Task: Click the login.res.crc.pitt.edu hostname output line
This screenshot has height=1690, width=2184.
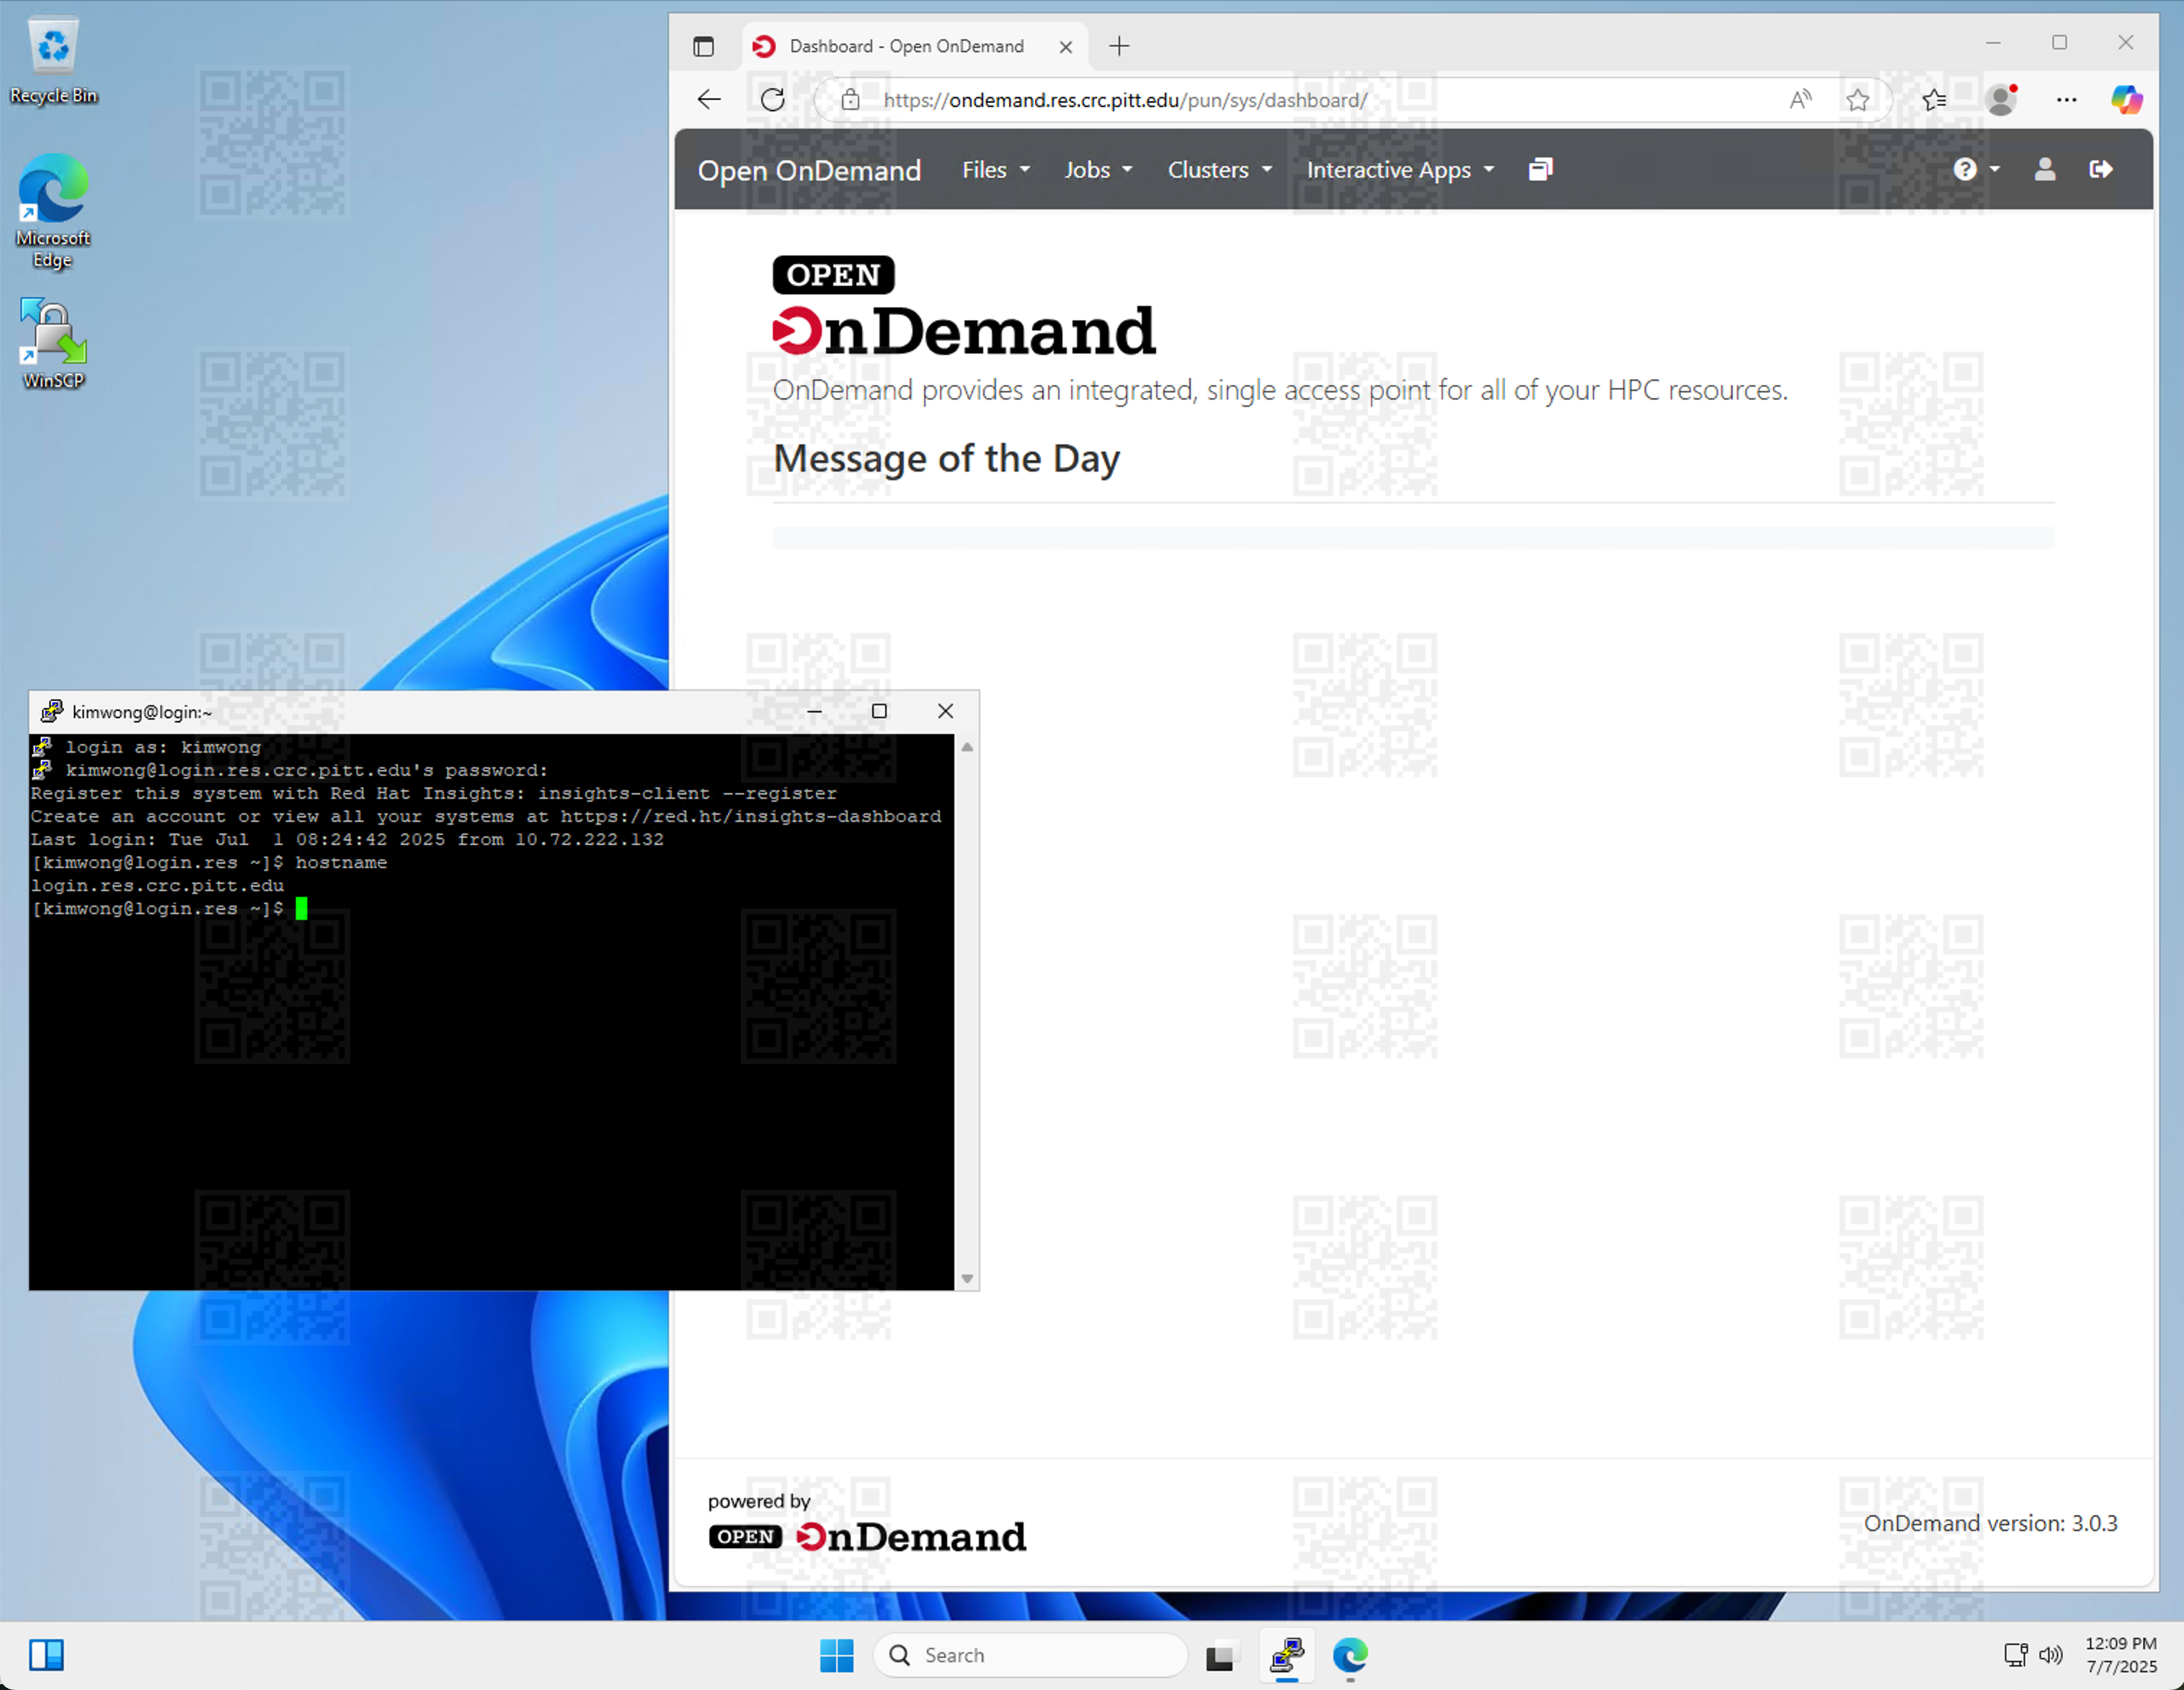Action: click(x=157, y=885)
